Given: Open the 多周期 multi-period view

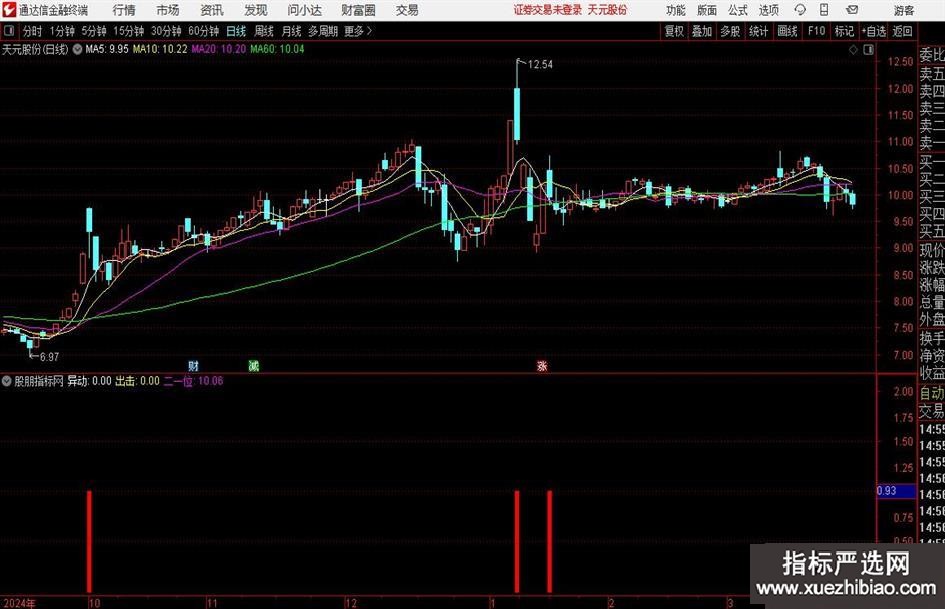Looking at the screenshot, I should (322, 31).
